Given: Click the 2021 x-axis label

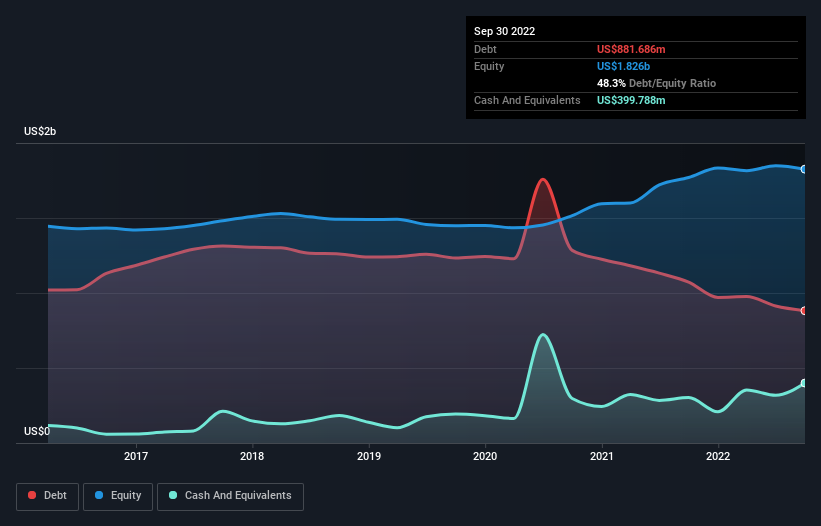Looking at the screenshot, I should click(x=602, y=456).
